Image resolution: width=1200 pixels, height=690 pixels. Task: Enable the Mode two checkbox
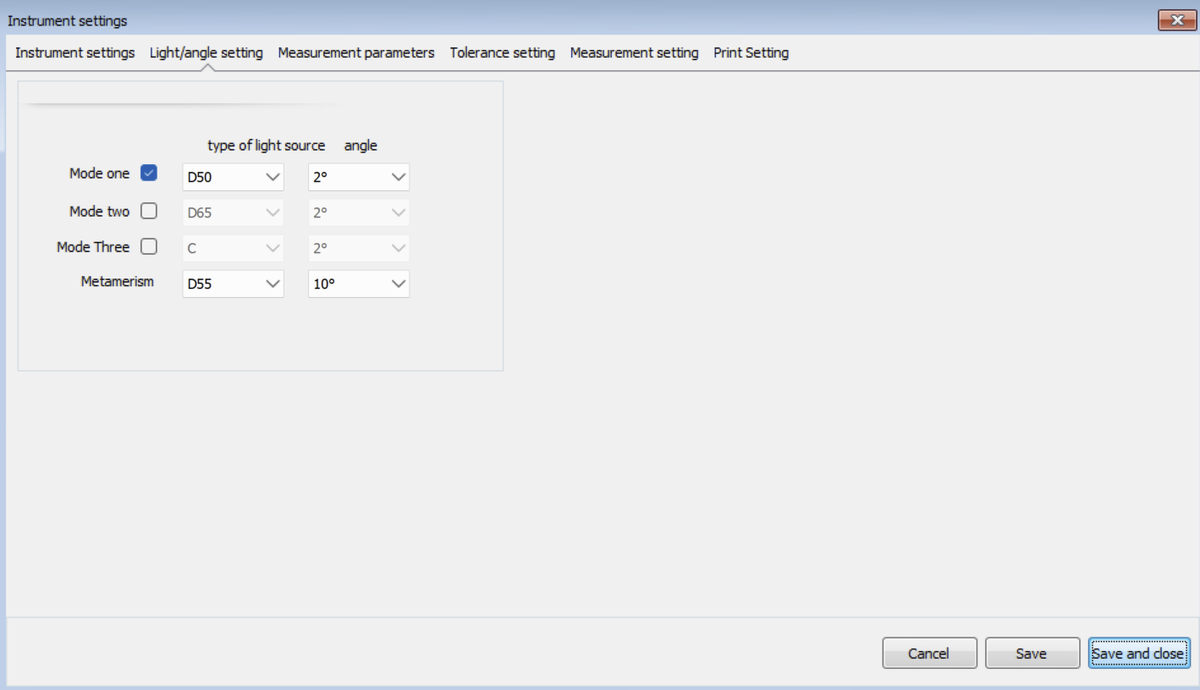click(149, 211)
